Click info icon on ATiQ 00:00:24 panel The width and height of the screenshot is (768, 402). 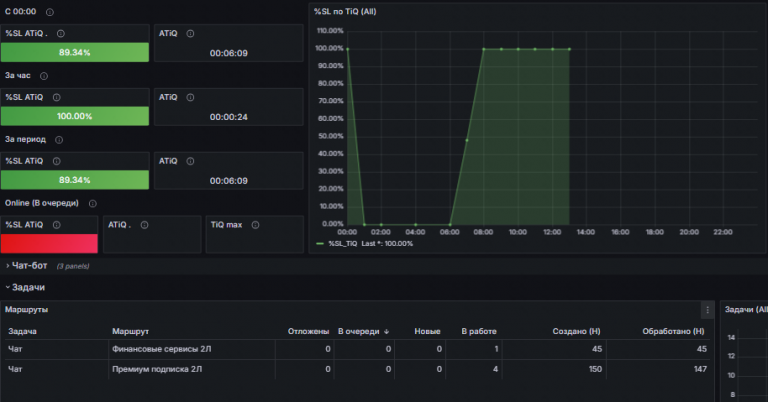(191, 97)
